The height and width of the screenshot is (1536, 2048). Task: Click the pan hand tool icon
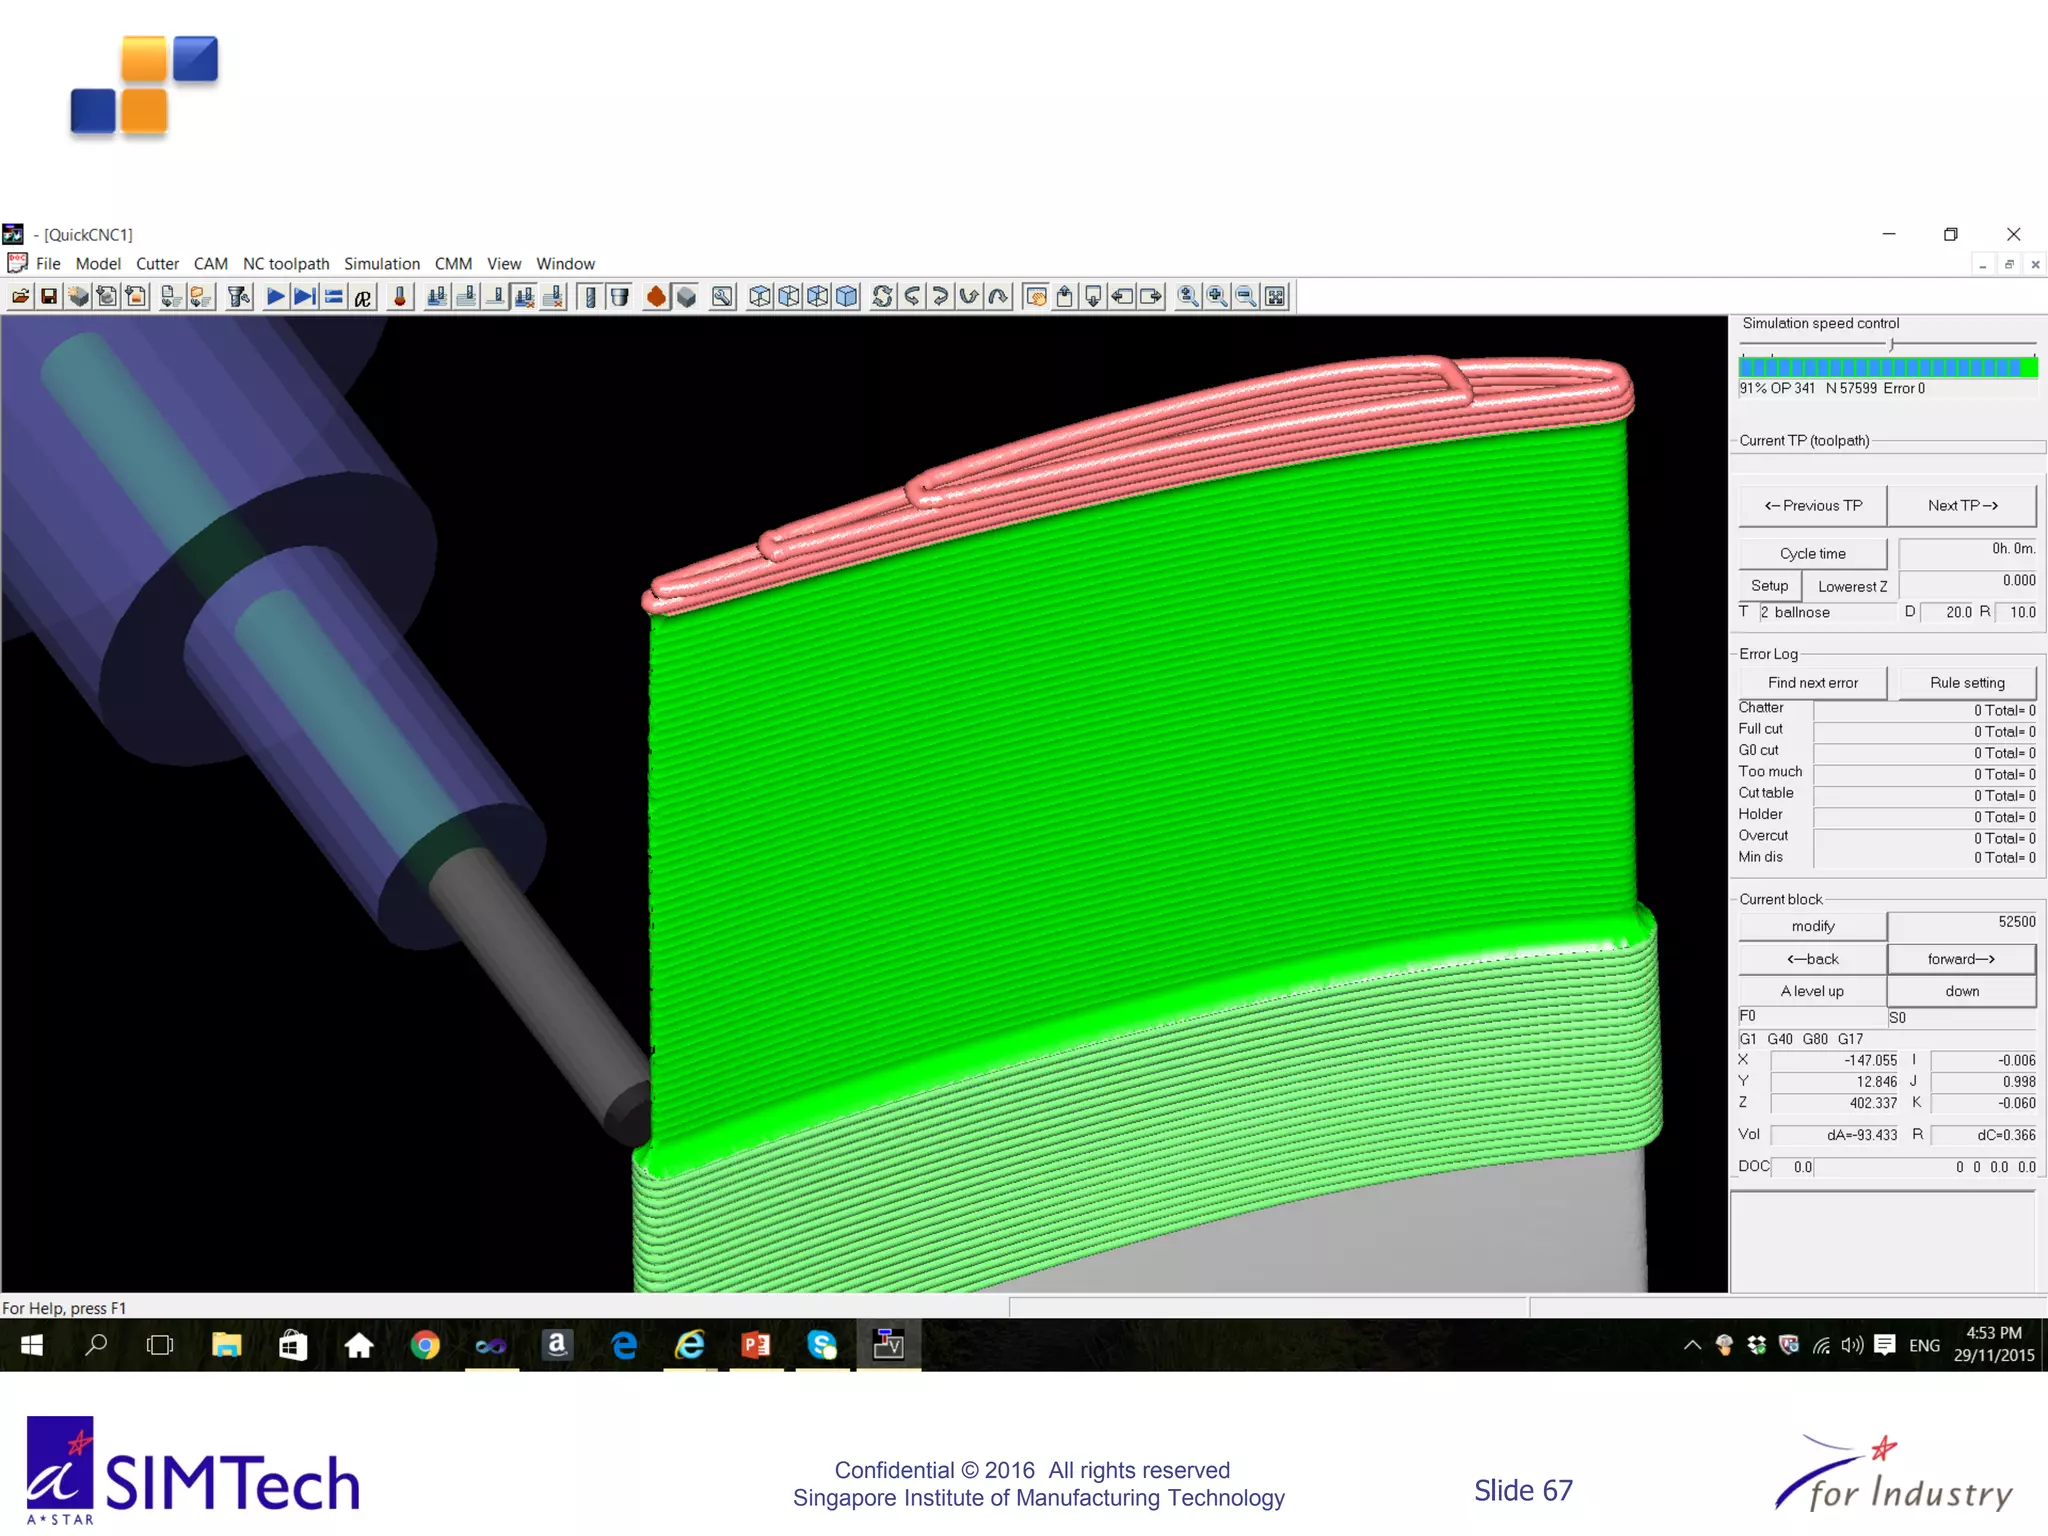point(1036,297)
